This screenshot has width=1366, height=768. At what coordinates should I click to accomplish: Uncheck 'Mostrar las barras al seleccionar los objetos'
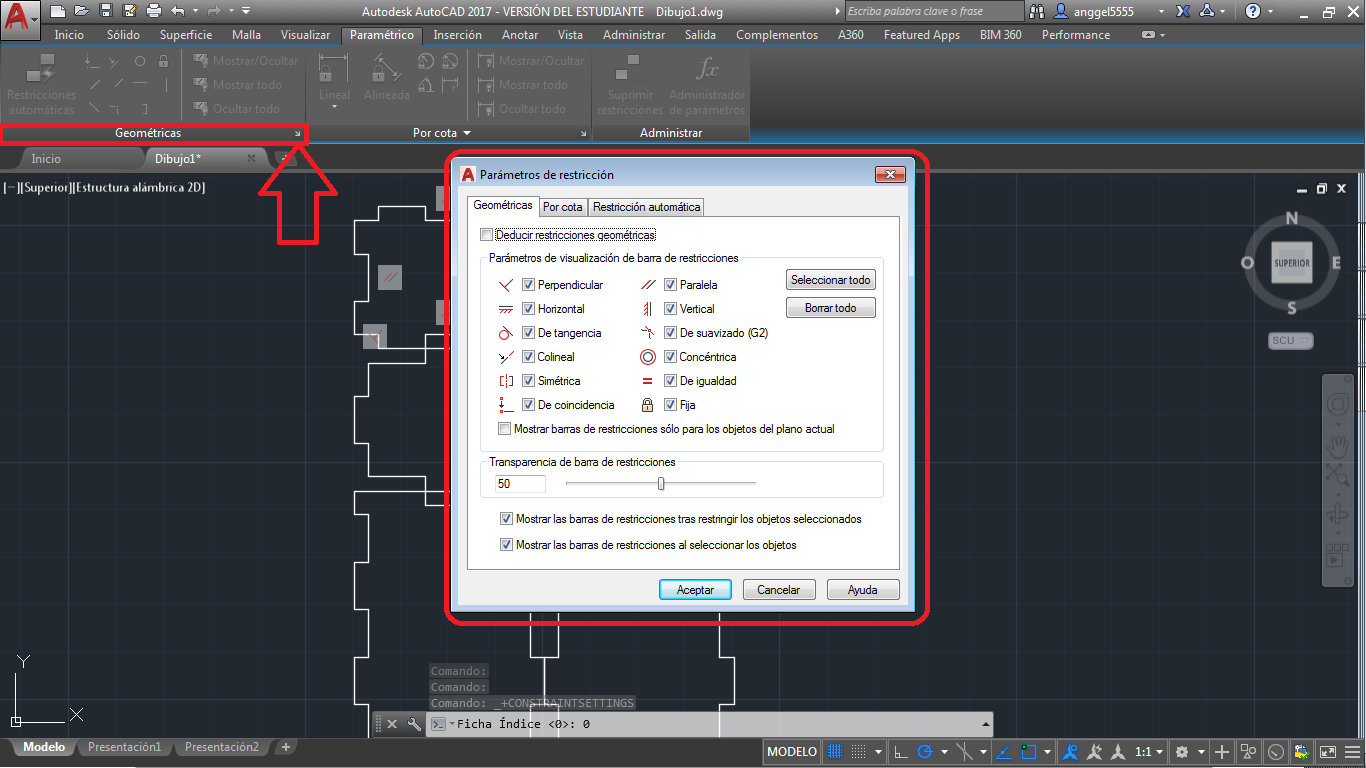tap(507, 545)
